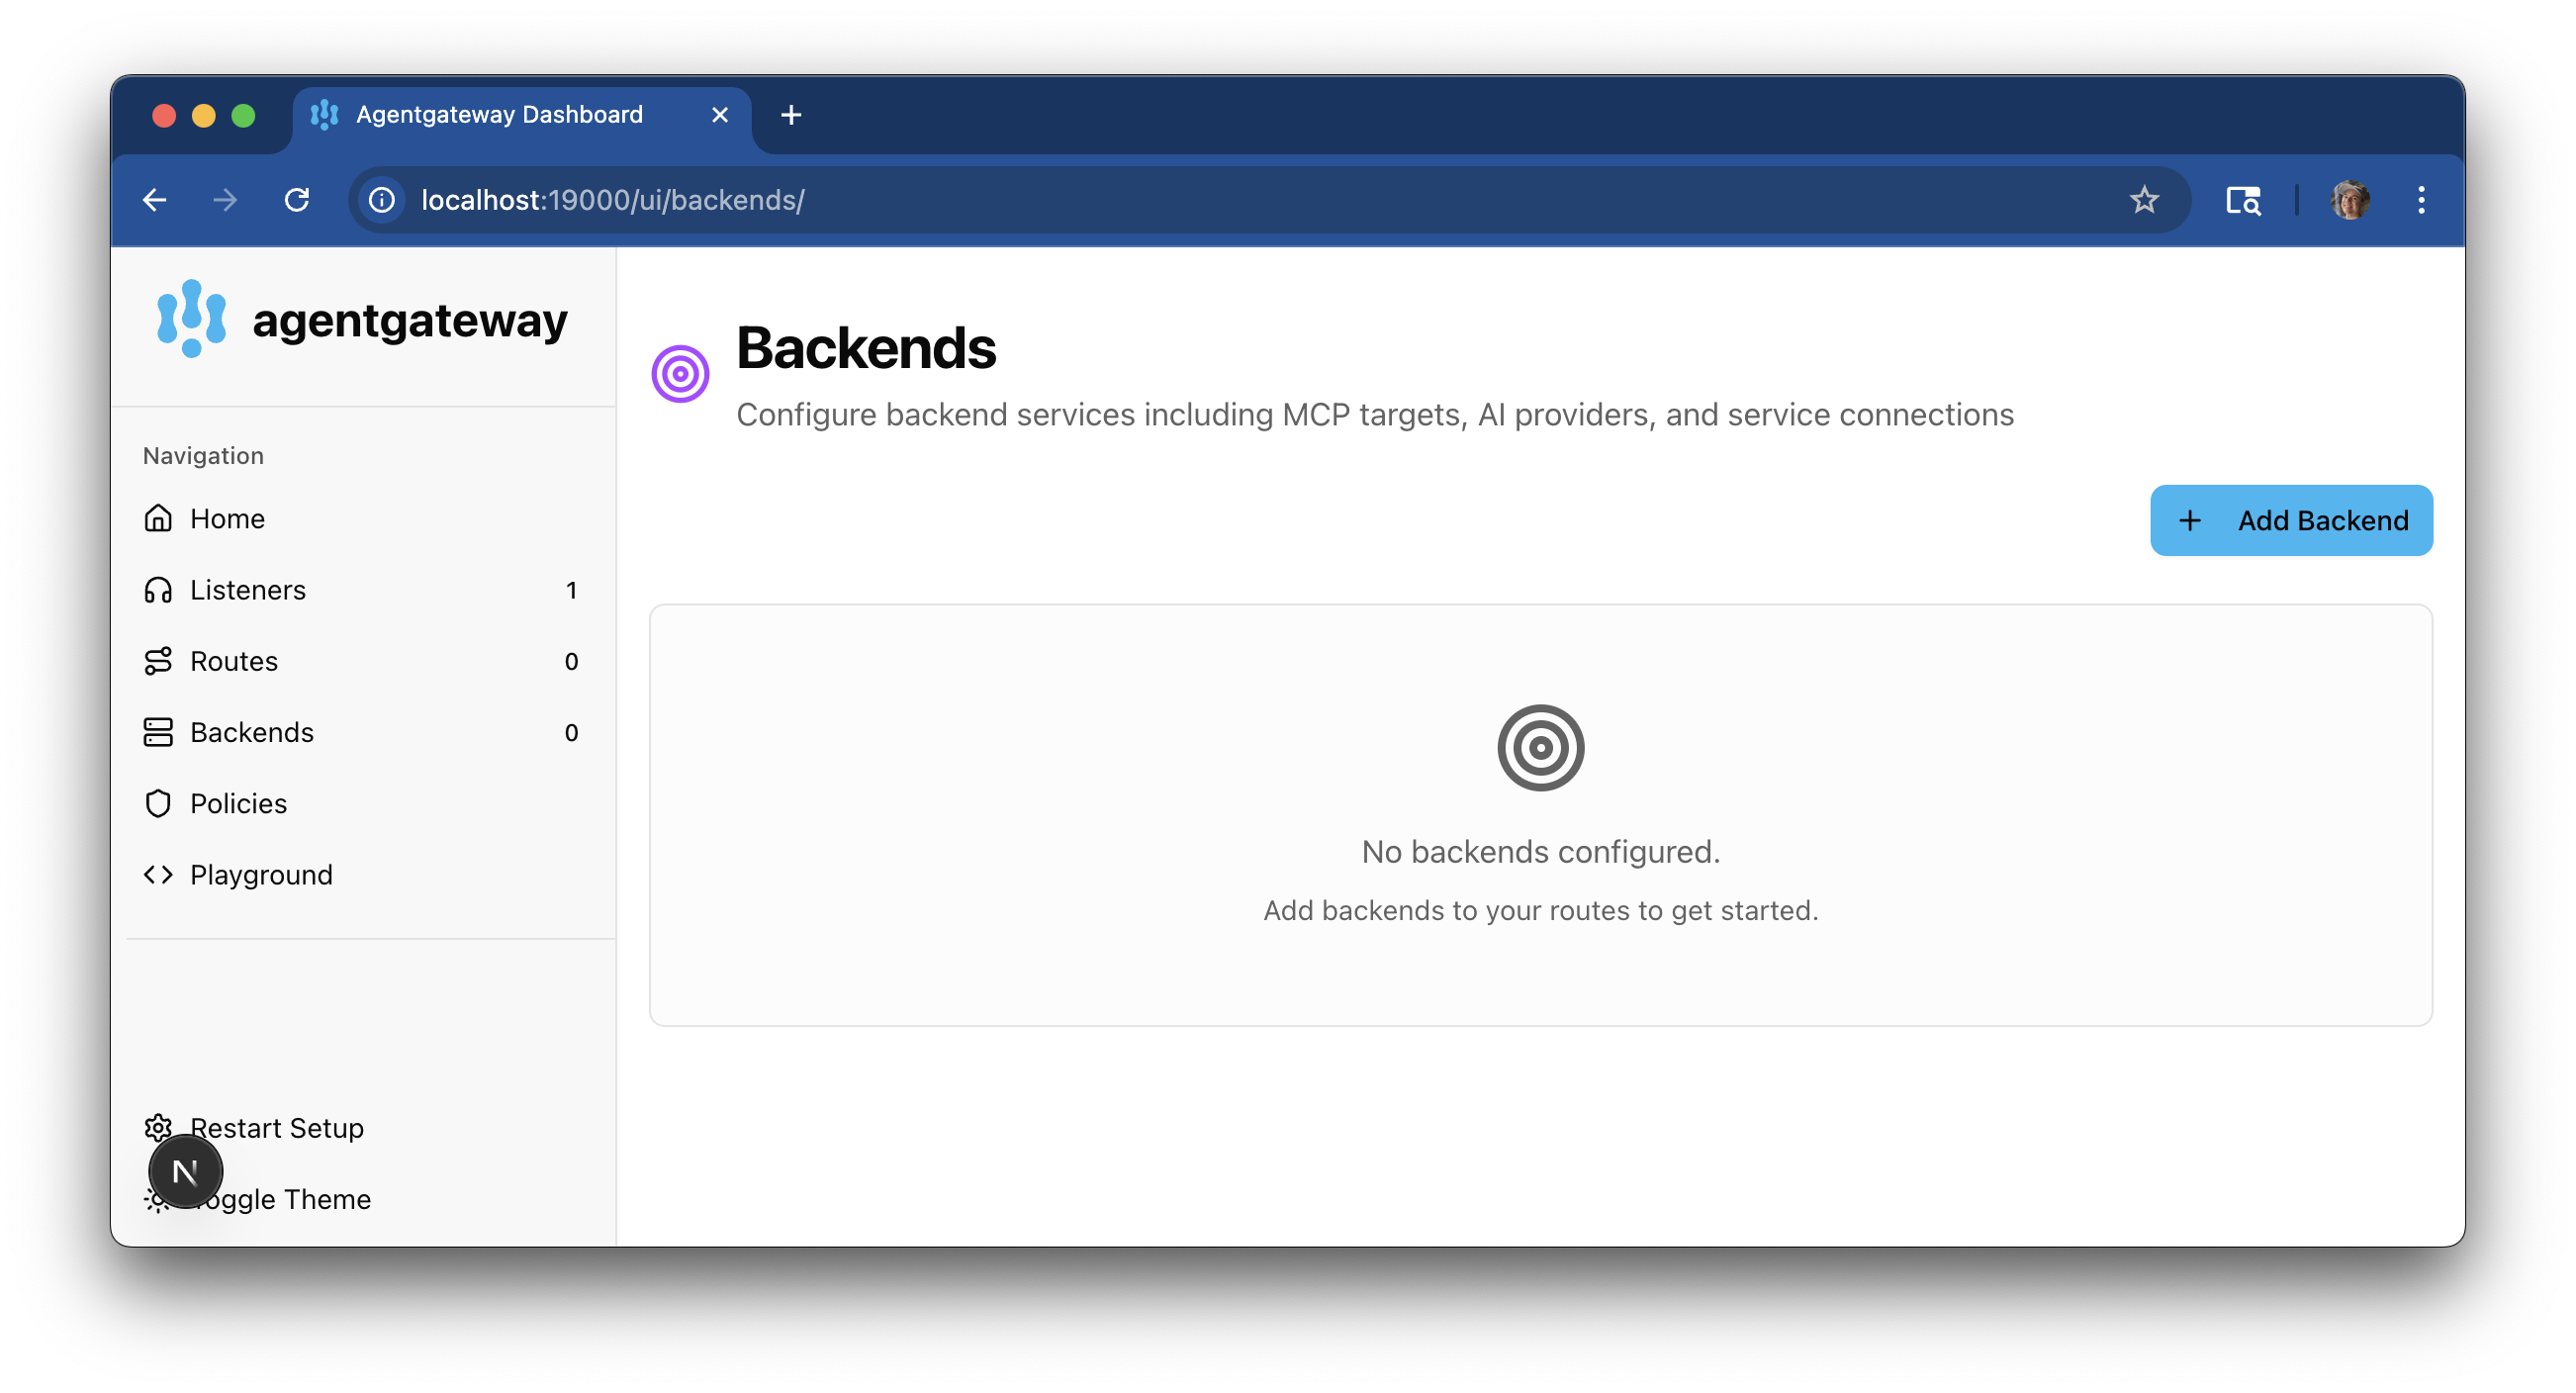Open a new browser tab
The image size is (2576, 1393).
[x=791, y=115]
